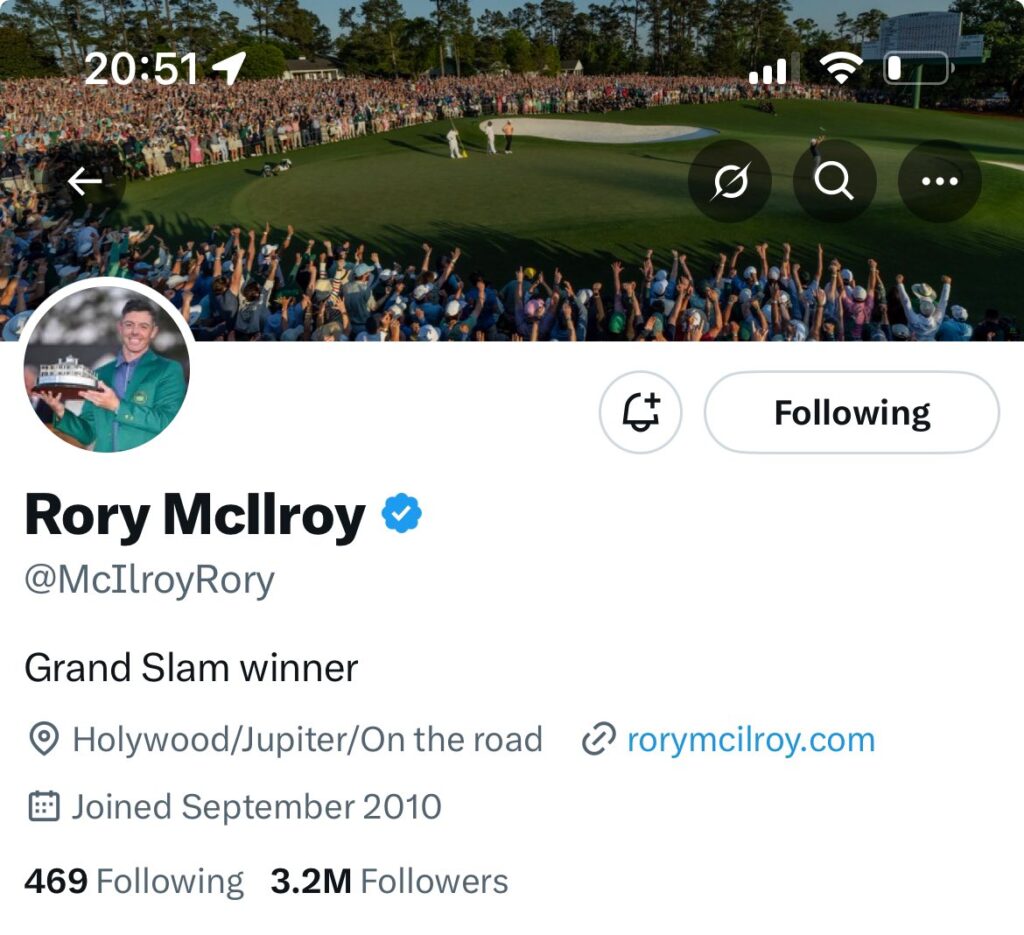Screen dimensions: 1024x935
Task: View the 3.2M Followers list
Action: 389,881
